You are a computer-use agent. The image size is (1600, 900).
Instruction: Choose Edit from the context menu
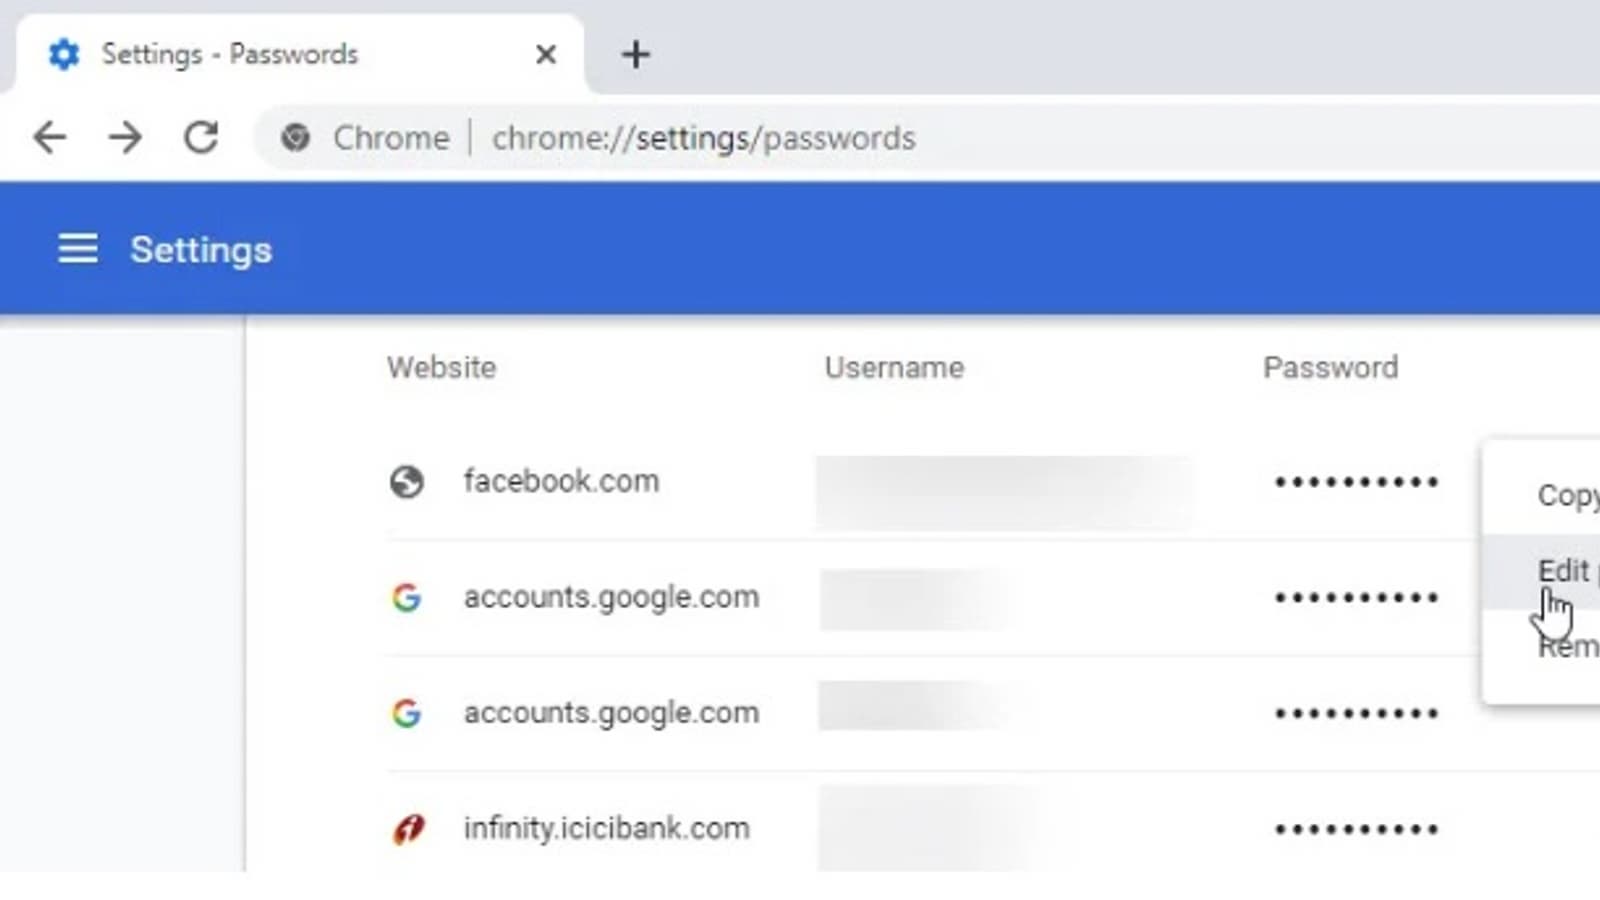[1564, 571]
